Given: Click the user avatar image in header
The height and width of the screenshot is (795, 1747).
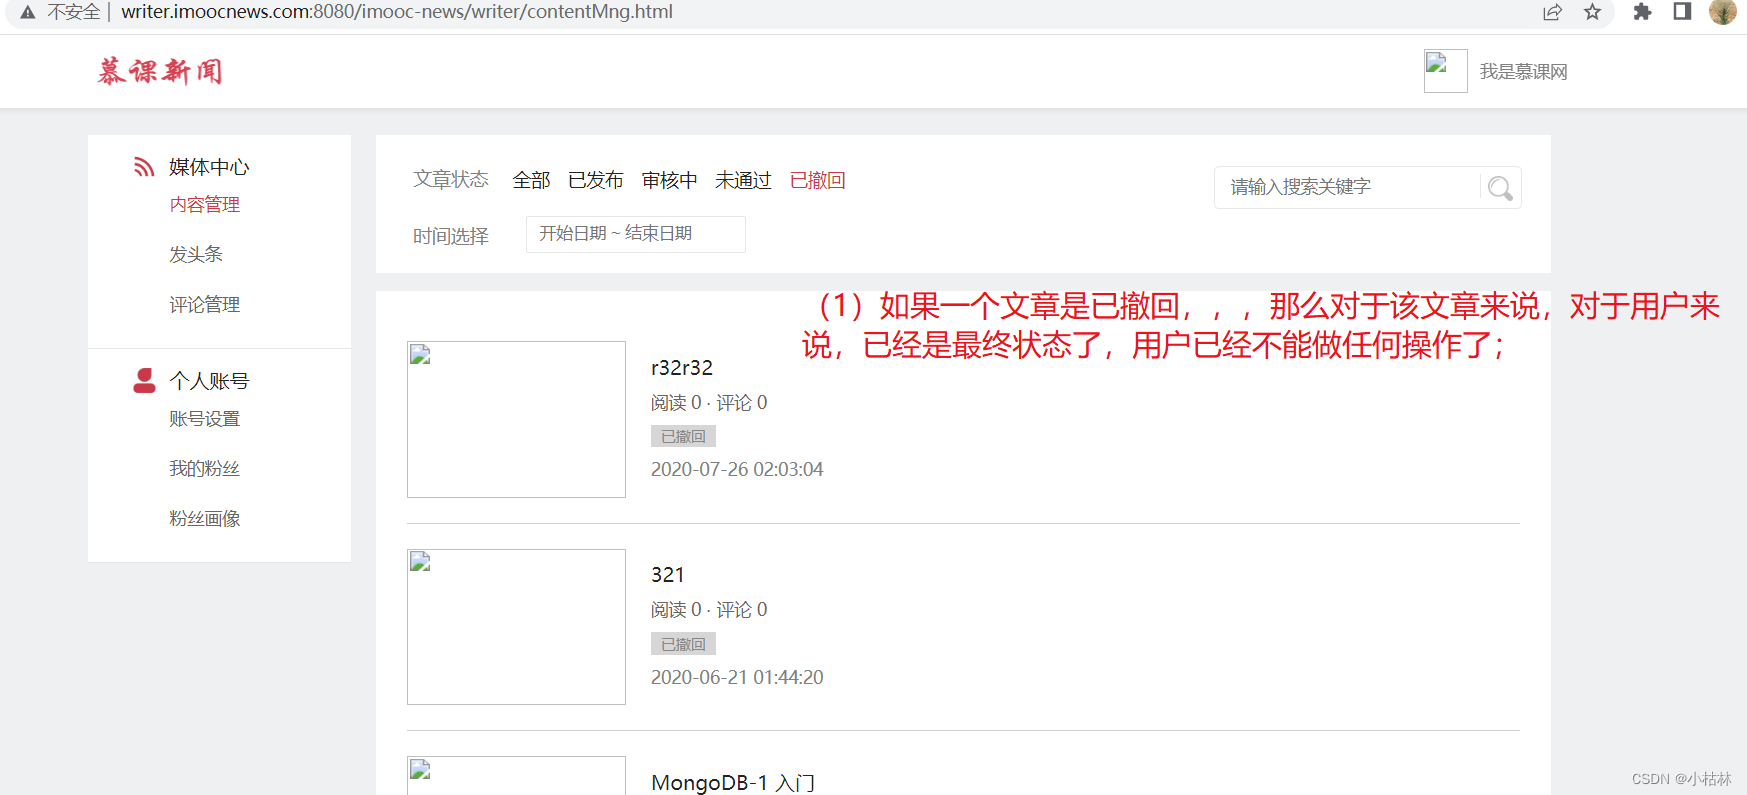Looking at the screenshot, I should (x=1445, y=71).
